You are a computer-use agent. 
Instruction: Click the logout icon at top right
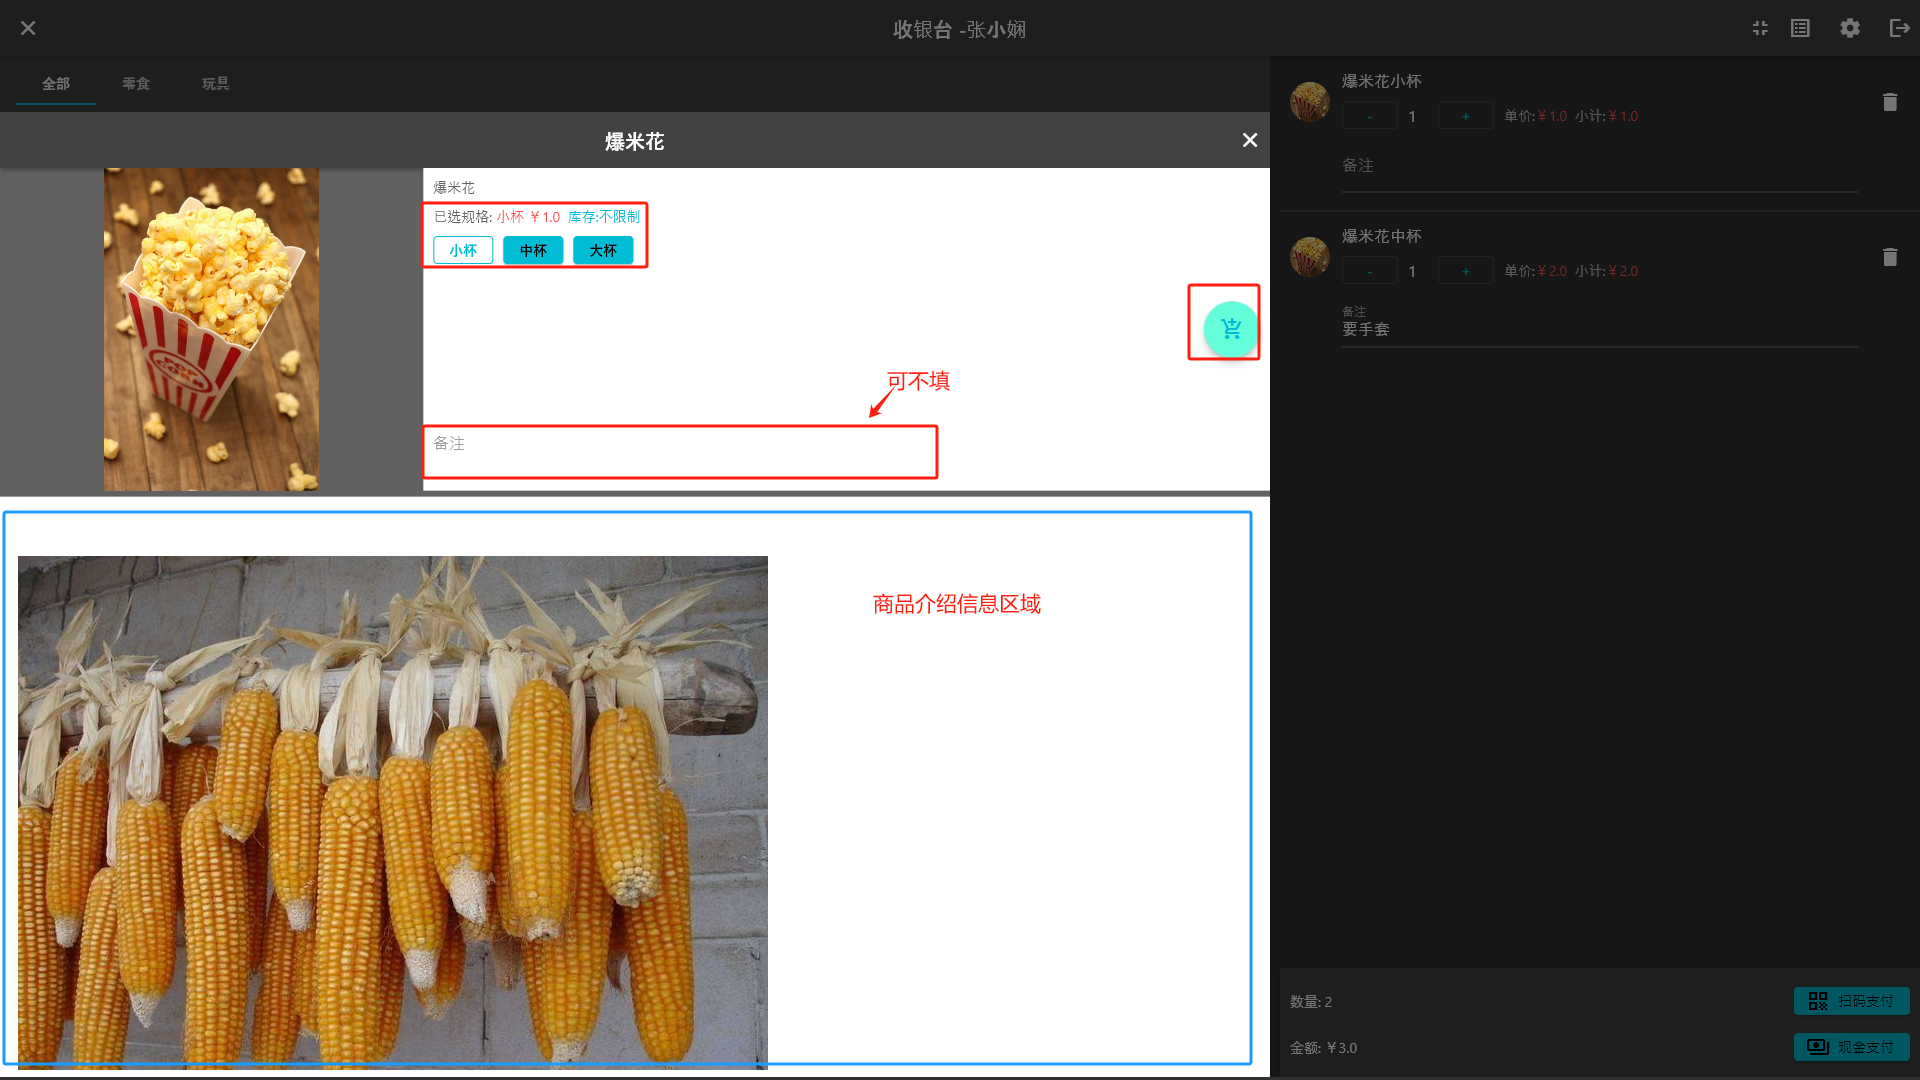pyautogui.click(x=1899, y=28)
